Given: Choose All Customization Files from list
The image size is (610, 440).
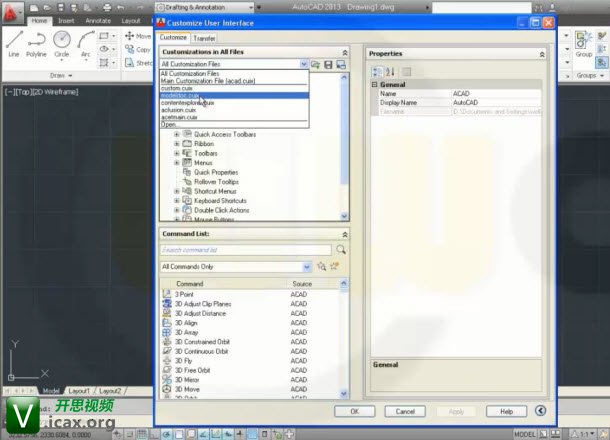Looking at the screenshot, I should click(x=234, y=74).
